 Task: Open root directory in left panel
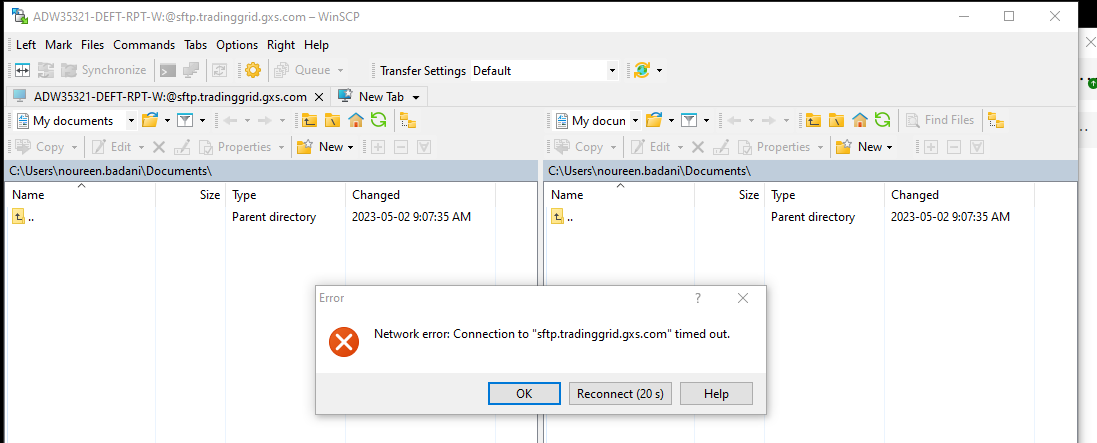click(x=332, y=121)
